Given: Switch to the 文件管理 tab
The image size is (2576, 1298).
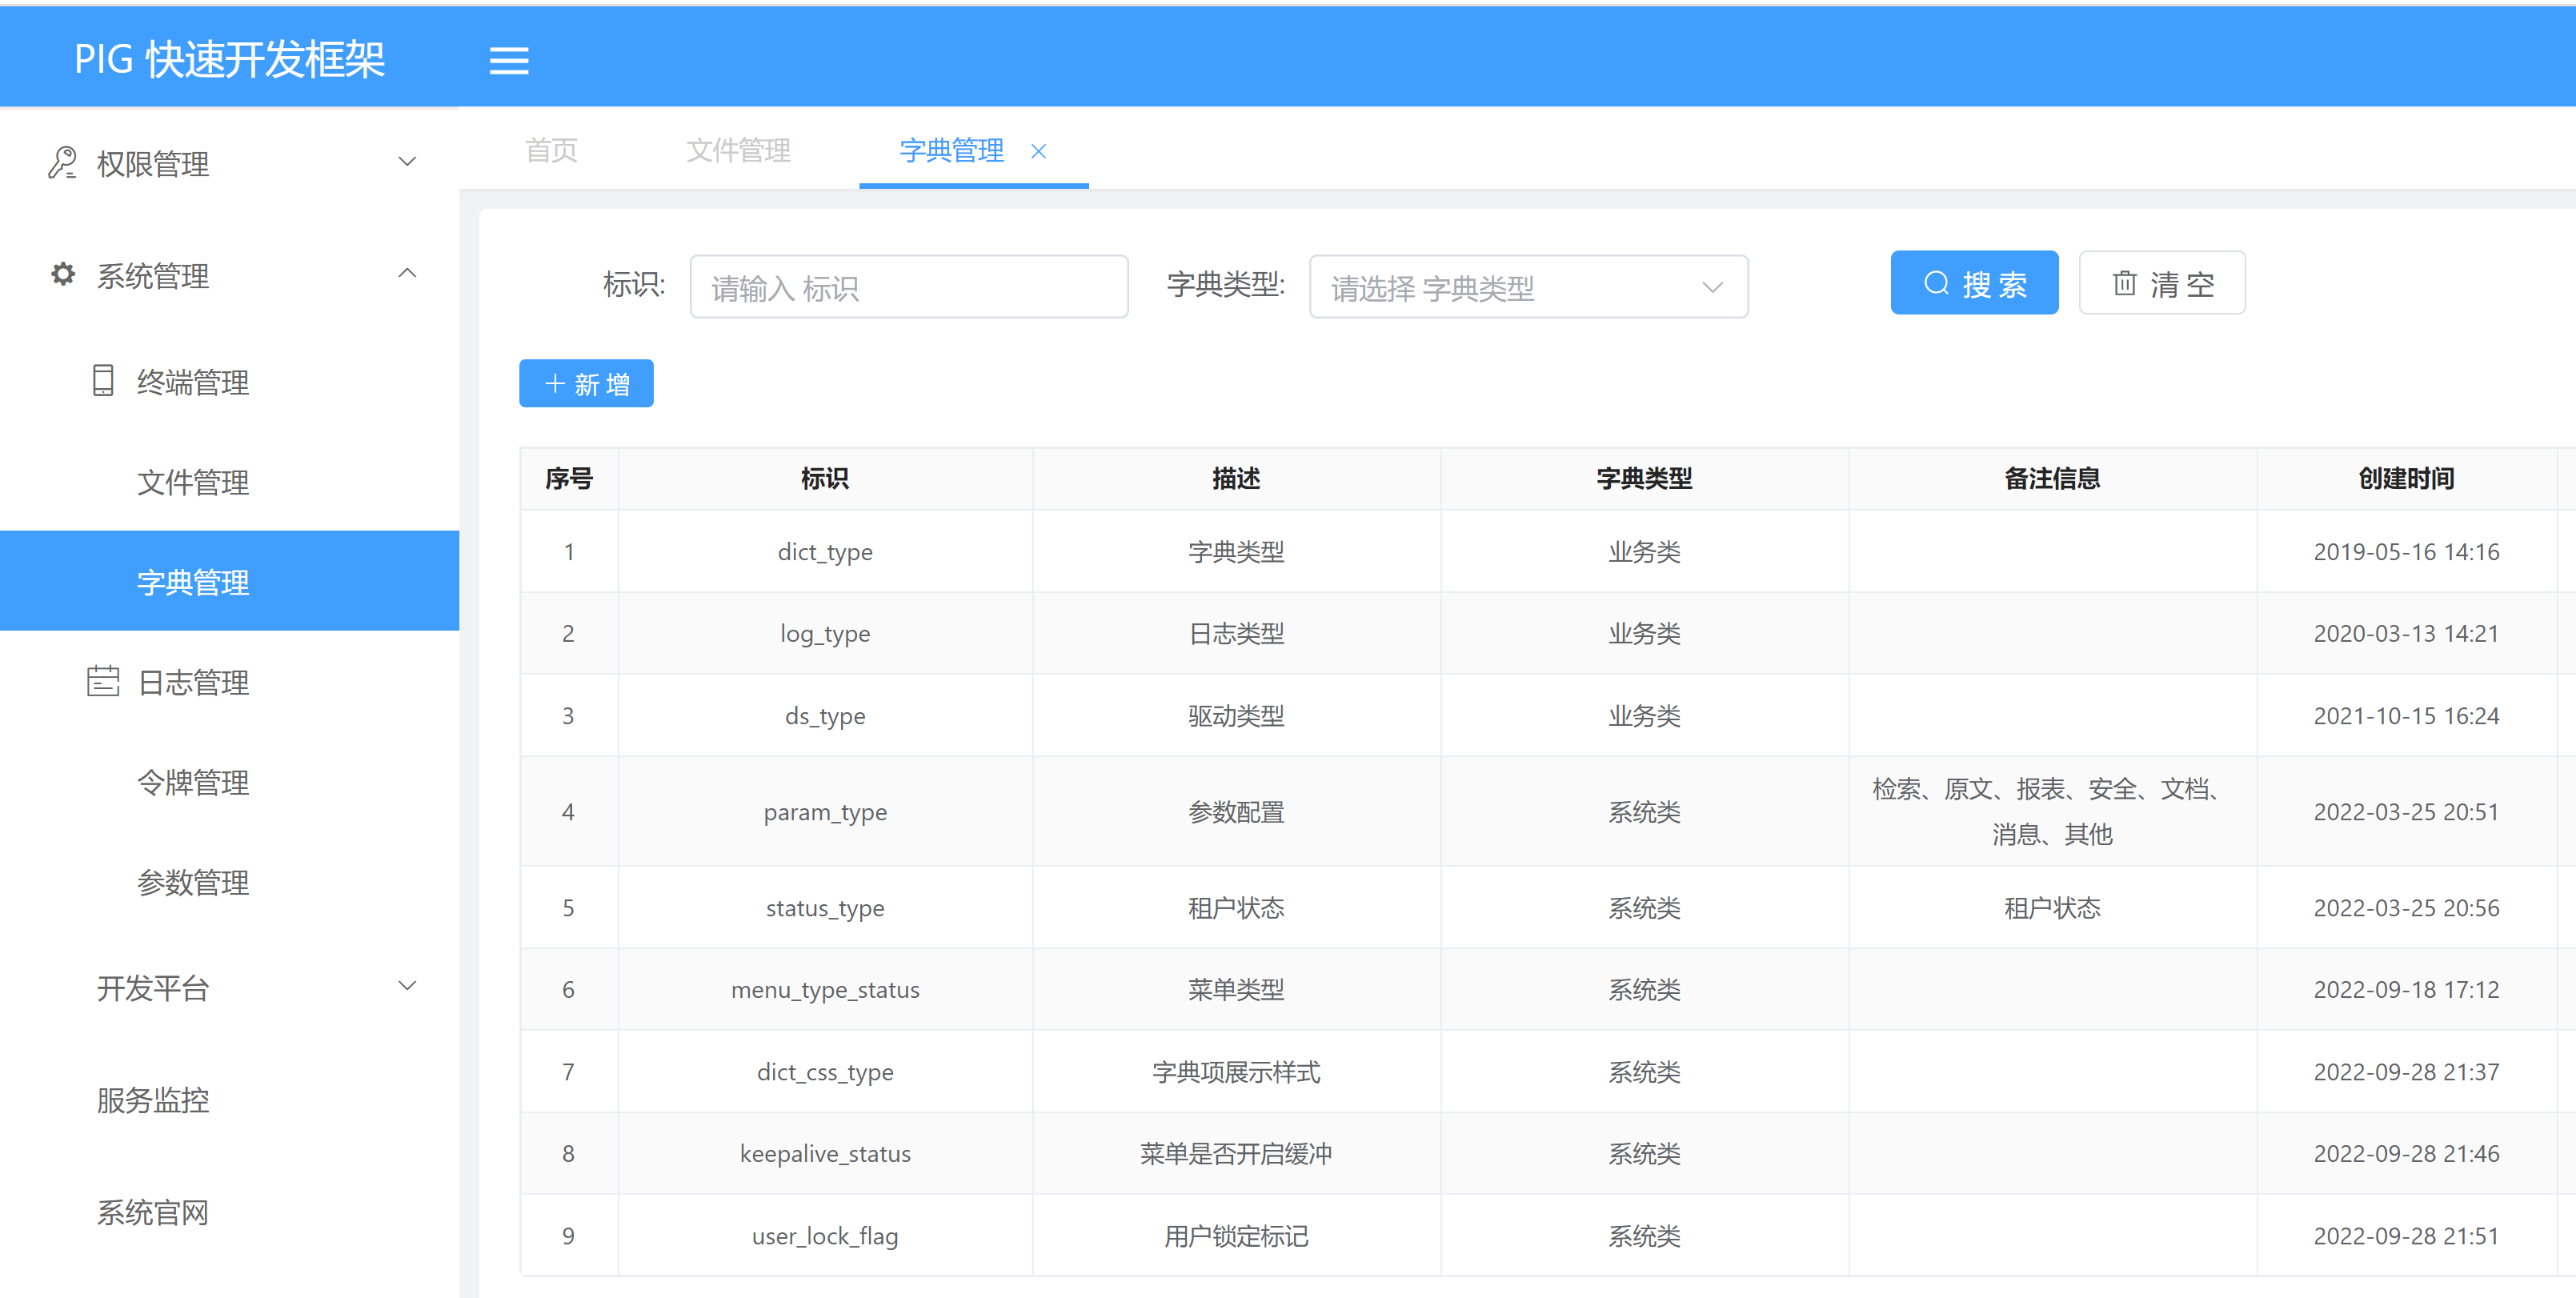Looking at the screenshot, I should click(738, 151).
